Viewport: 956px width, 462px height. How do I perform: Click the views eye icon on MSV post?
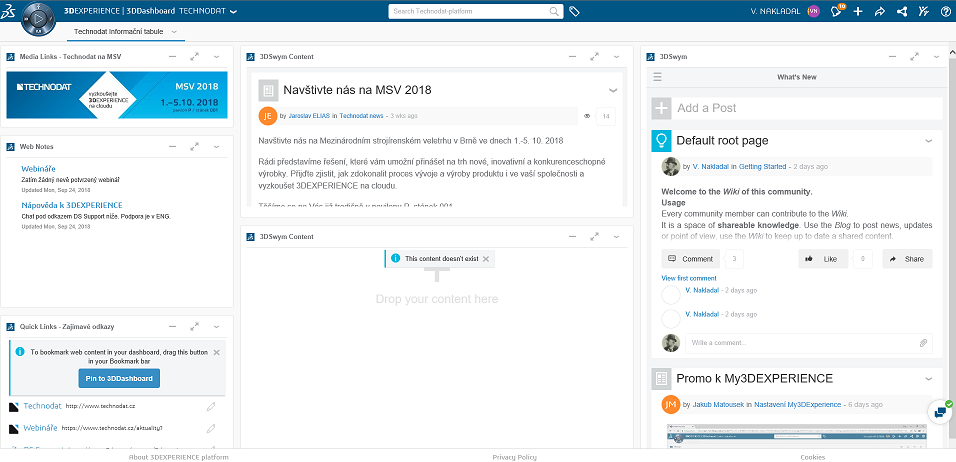coord(587,116)
